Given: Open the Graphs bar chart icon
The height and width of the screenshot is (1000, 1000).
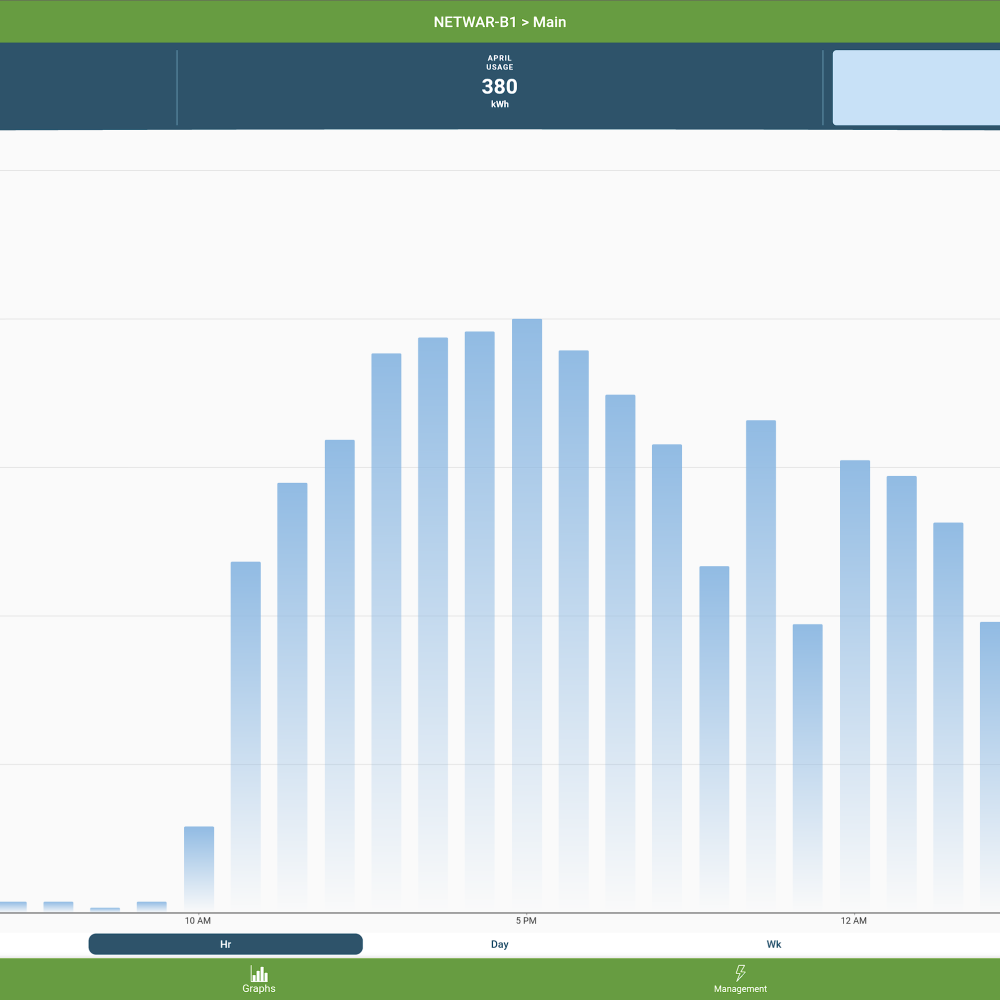Looking at the screenshot, I should (259, 974).
